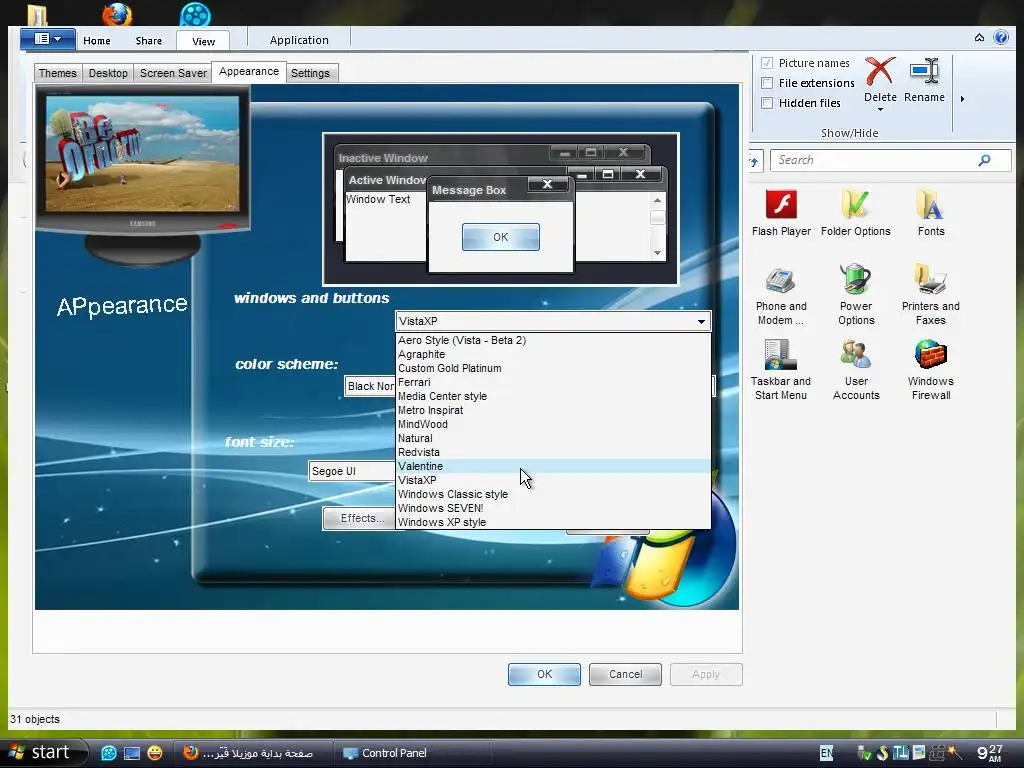Collapse the ribbon with the caret icon
Viewport: 1024px width, 768px height.
pos(979,38)
